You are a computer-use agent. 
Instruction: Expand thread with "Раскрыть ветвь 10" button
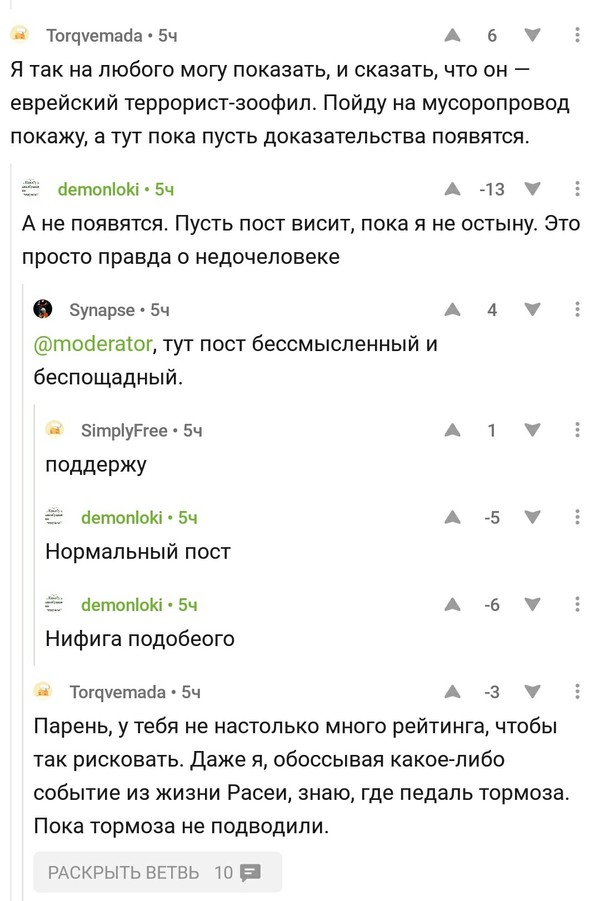tap(157, 872)
